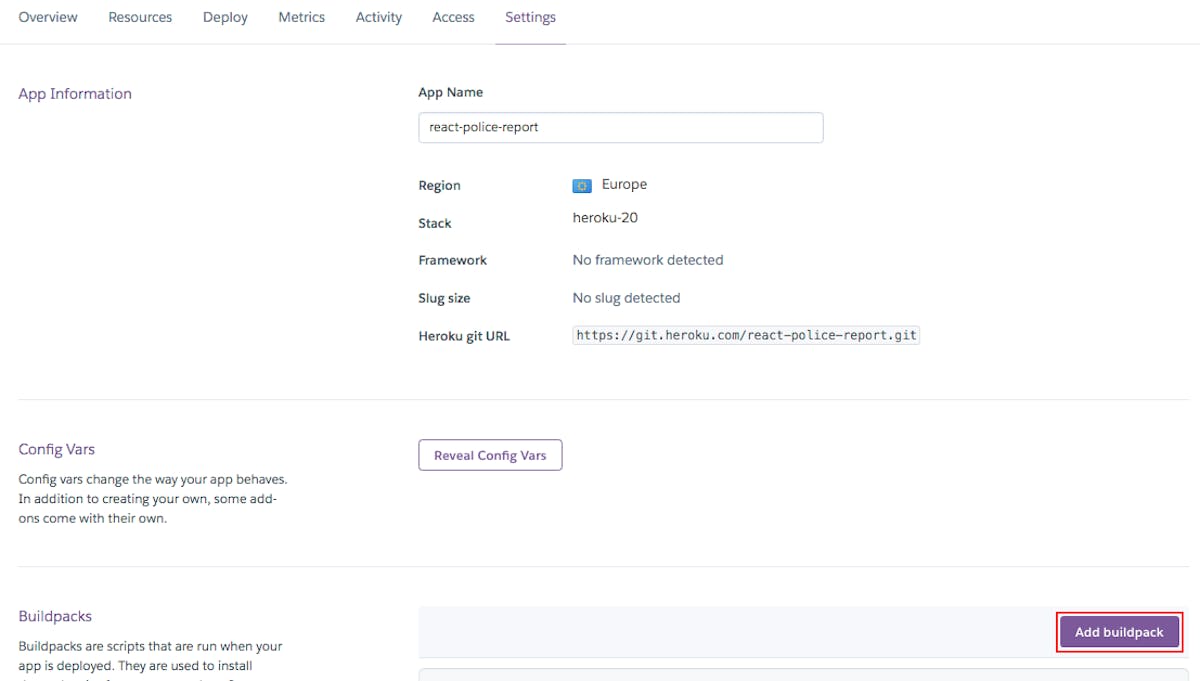Open the Metrics tab
The height and width of the screenshot is (681, 1200).
[x=301, y=17]
